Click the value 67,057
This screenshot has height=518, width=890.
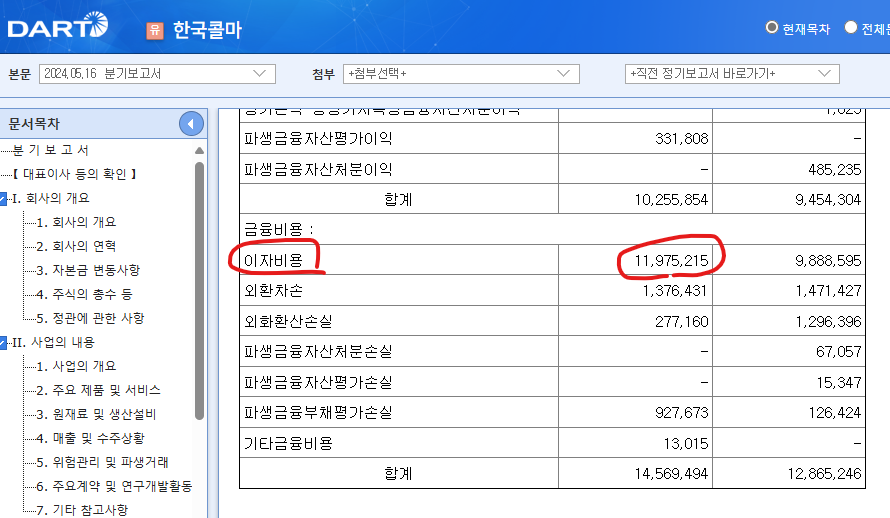[838, 352]
